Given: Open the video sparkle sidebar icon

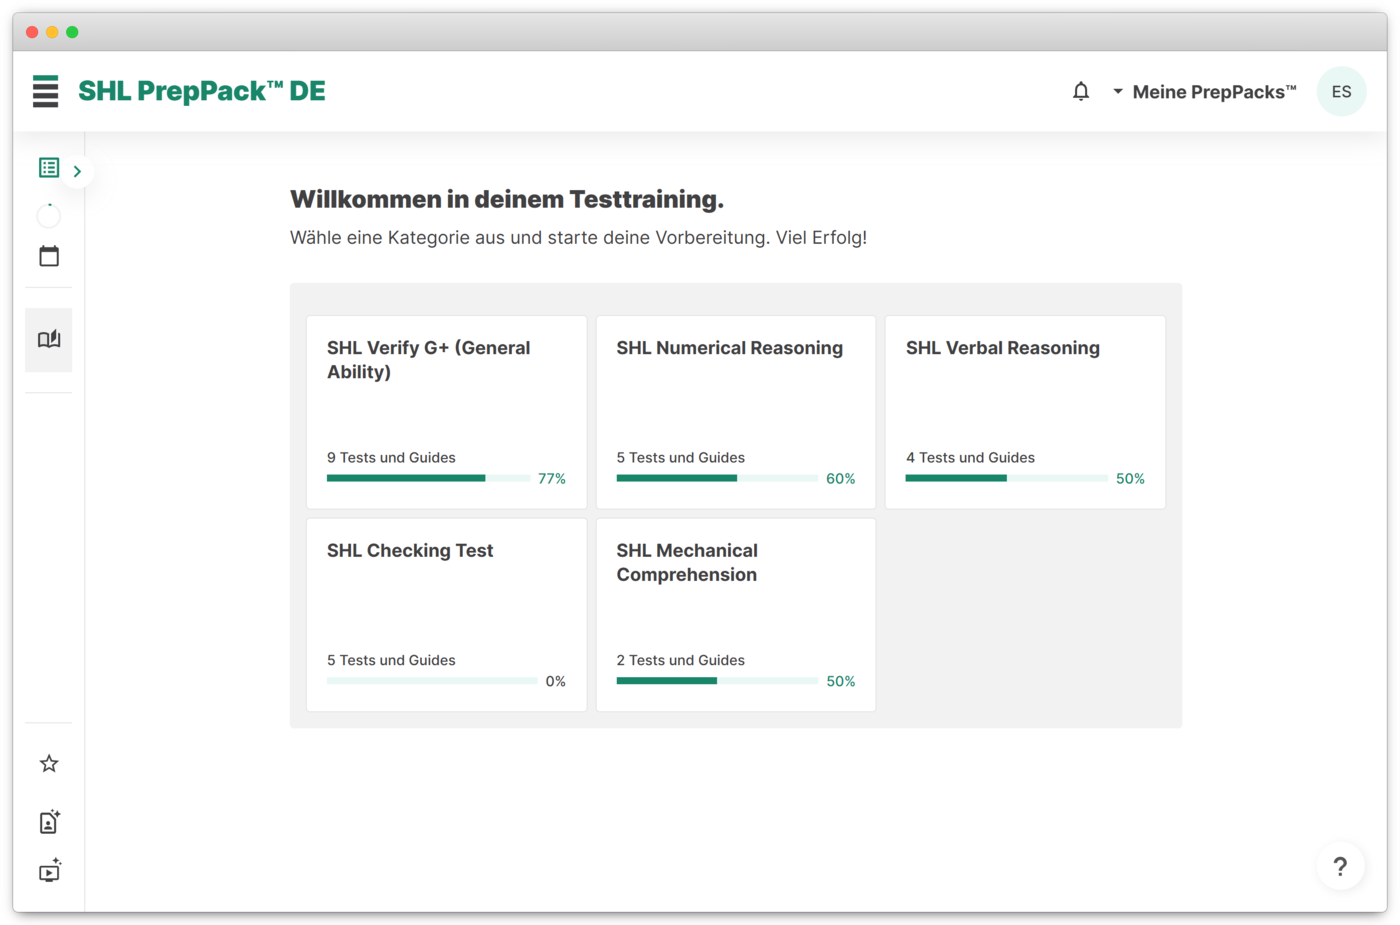Looking at the screenshot, I should coord(49,871).
